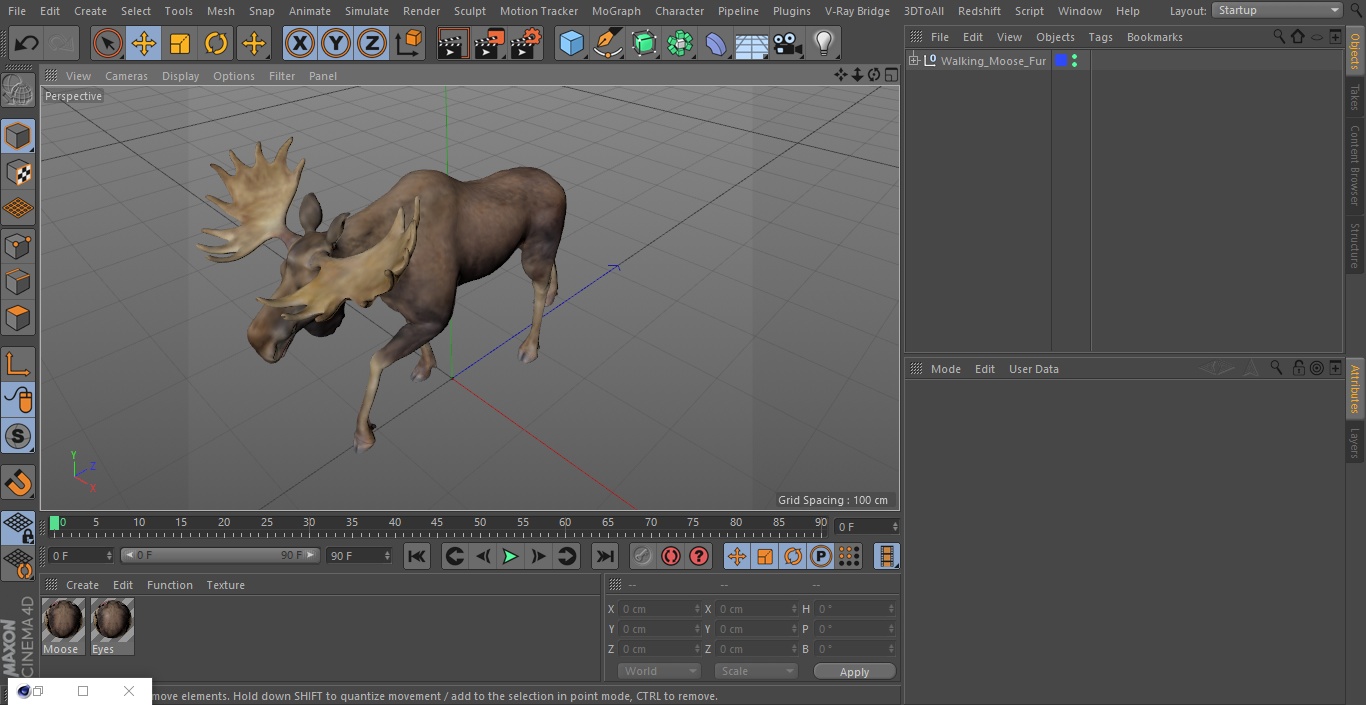Viewport: 1366px width, 705px height.
Task: Toggle Parameter keyframe recording P
Action: point(821,556)
